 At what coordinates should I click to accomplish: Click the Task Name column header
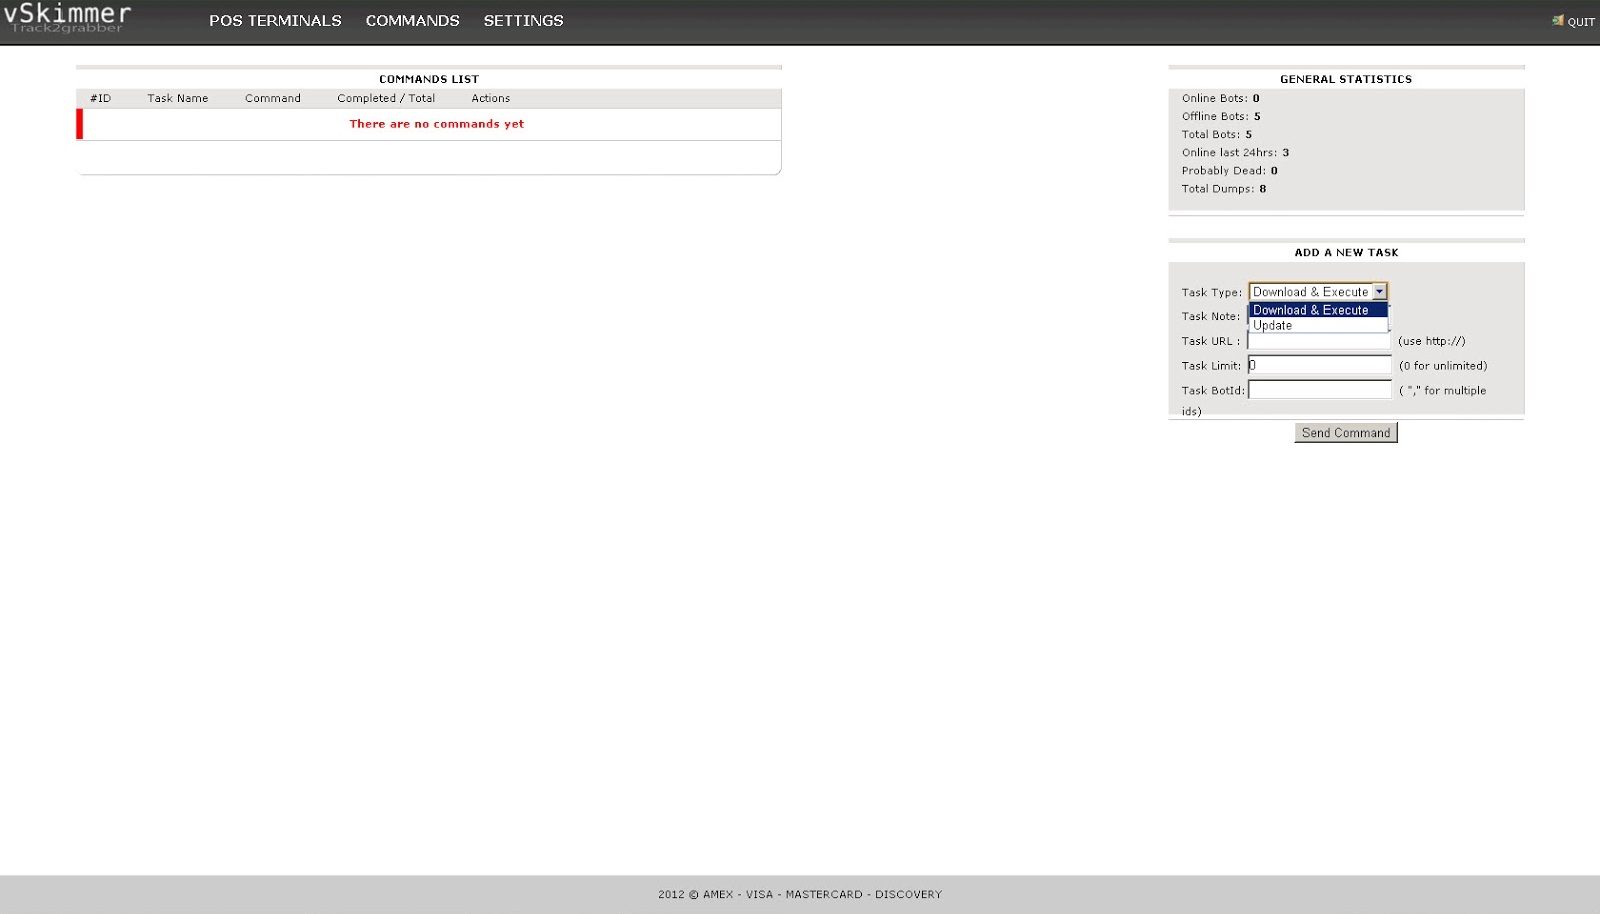coord(178,99)
